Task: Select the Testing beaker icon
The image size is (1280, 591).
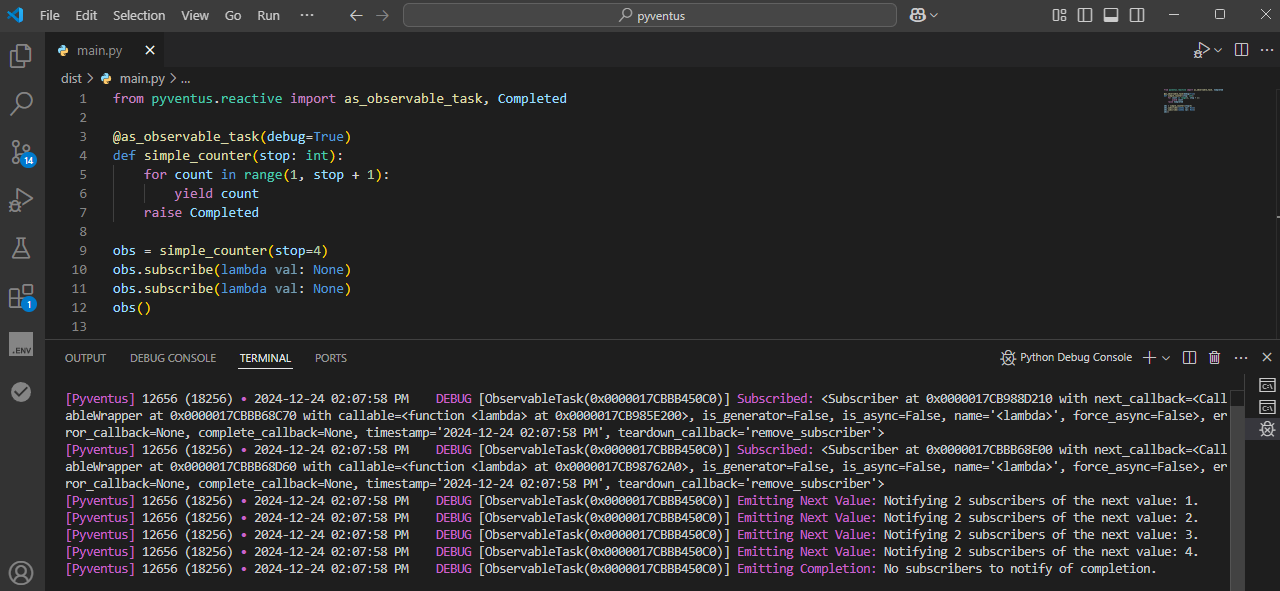Action: 21,247
